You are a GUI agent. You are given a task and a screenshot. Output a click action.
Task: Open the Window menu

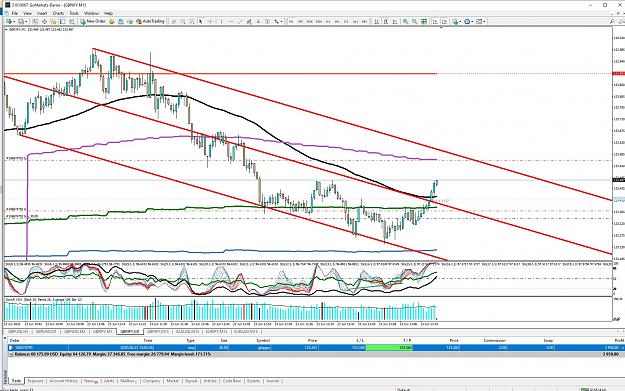[91, 13]
